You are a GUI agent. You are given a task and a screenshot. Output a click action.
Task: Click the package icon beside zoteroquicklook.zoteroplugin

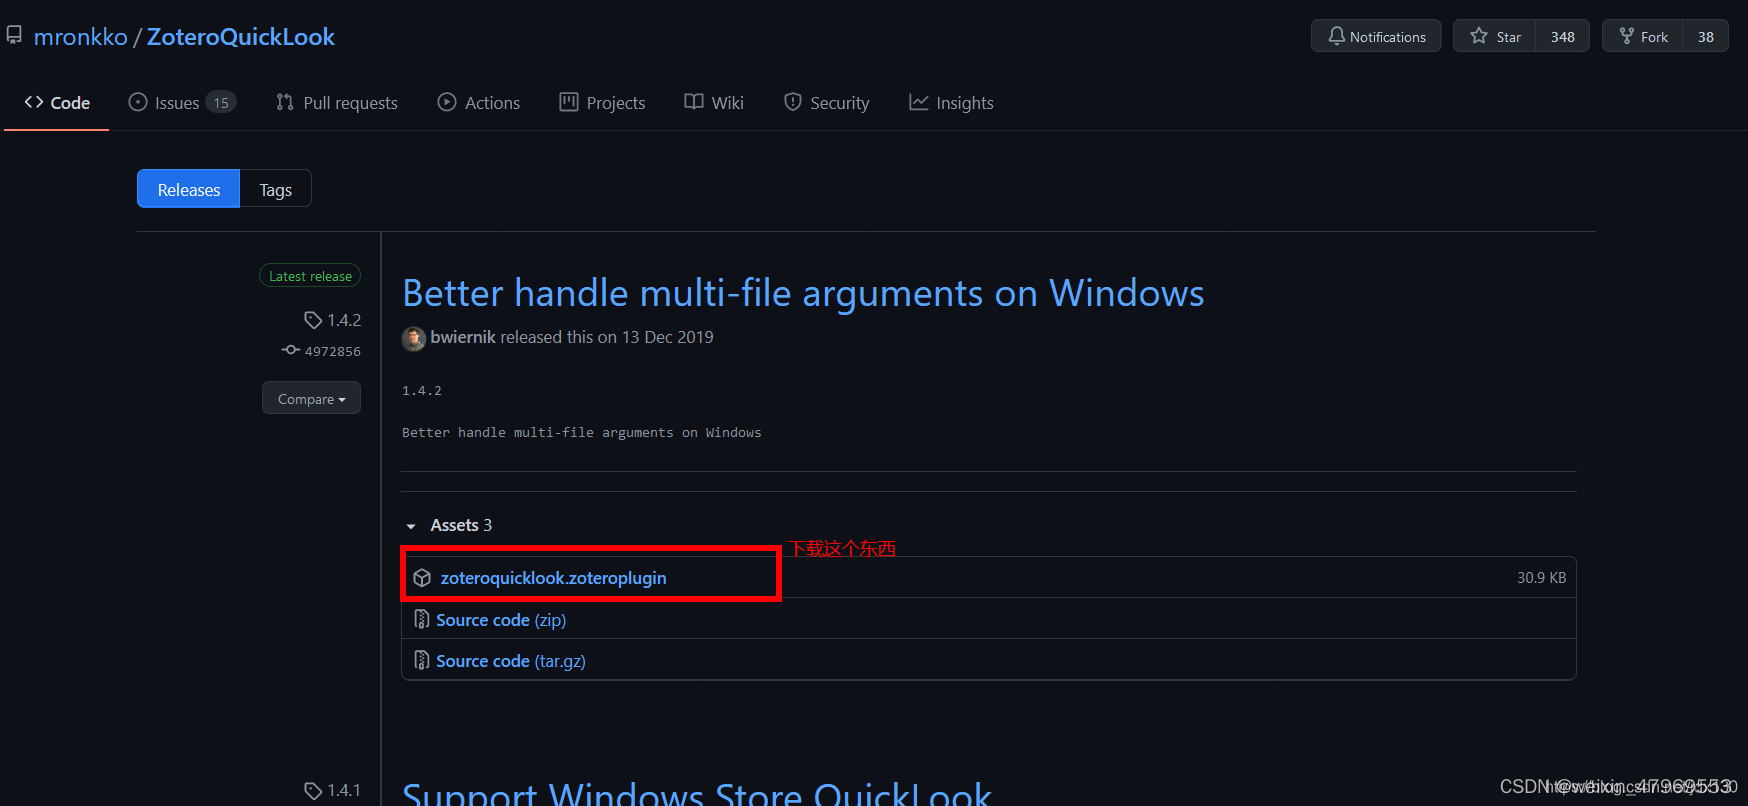(x=422, y=578)
